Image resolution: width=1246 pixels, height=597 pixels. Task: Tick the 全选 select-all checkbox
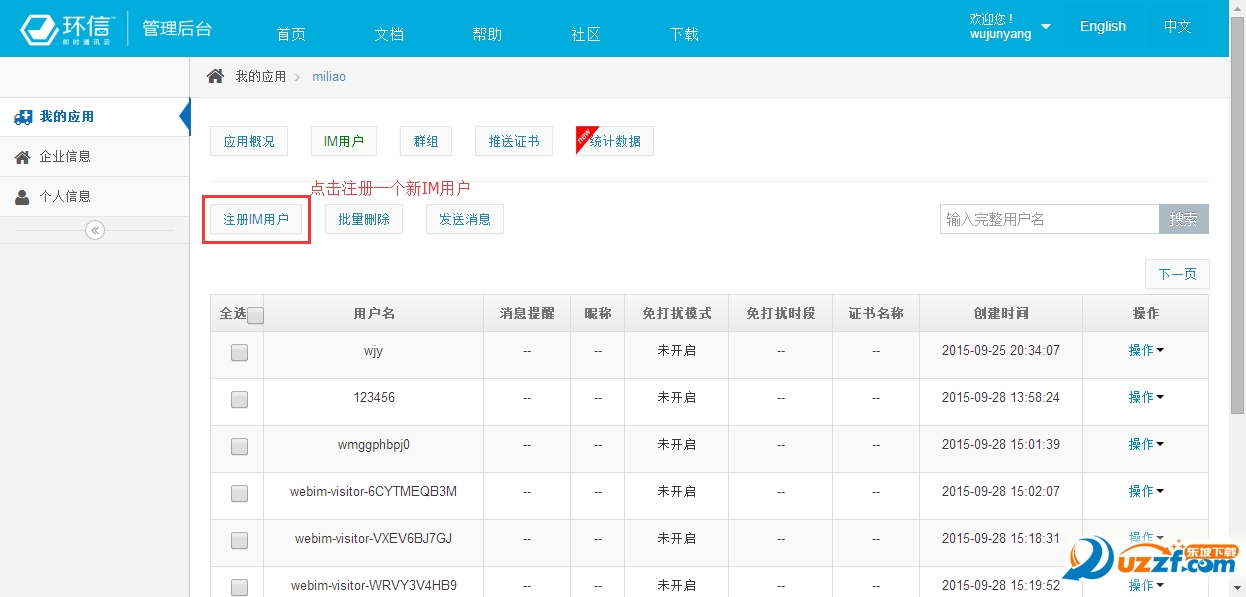[256, 315]
